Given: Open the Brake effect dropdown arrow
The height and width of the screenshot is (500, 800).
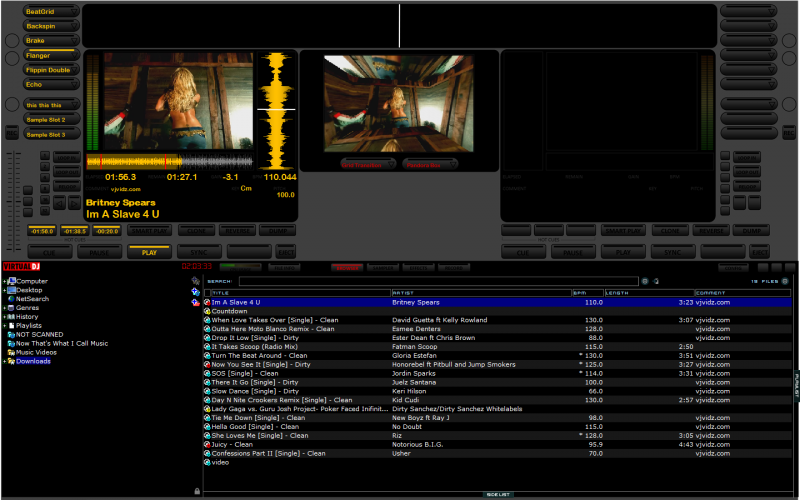Looking at the screenshot, I should 74,40.
